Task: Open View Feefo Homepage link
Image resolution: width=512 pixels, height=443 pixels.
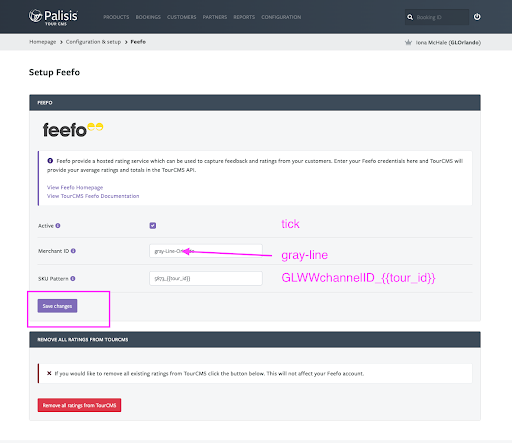Action: coord(75,187)
